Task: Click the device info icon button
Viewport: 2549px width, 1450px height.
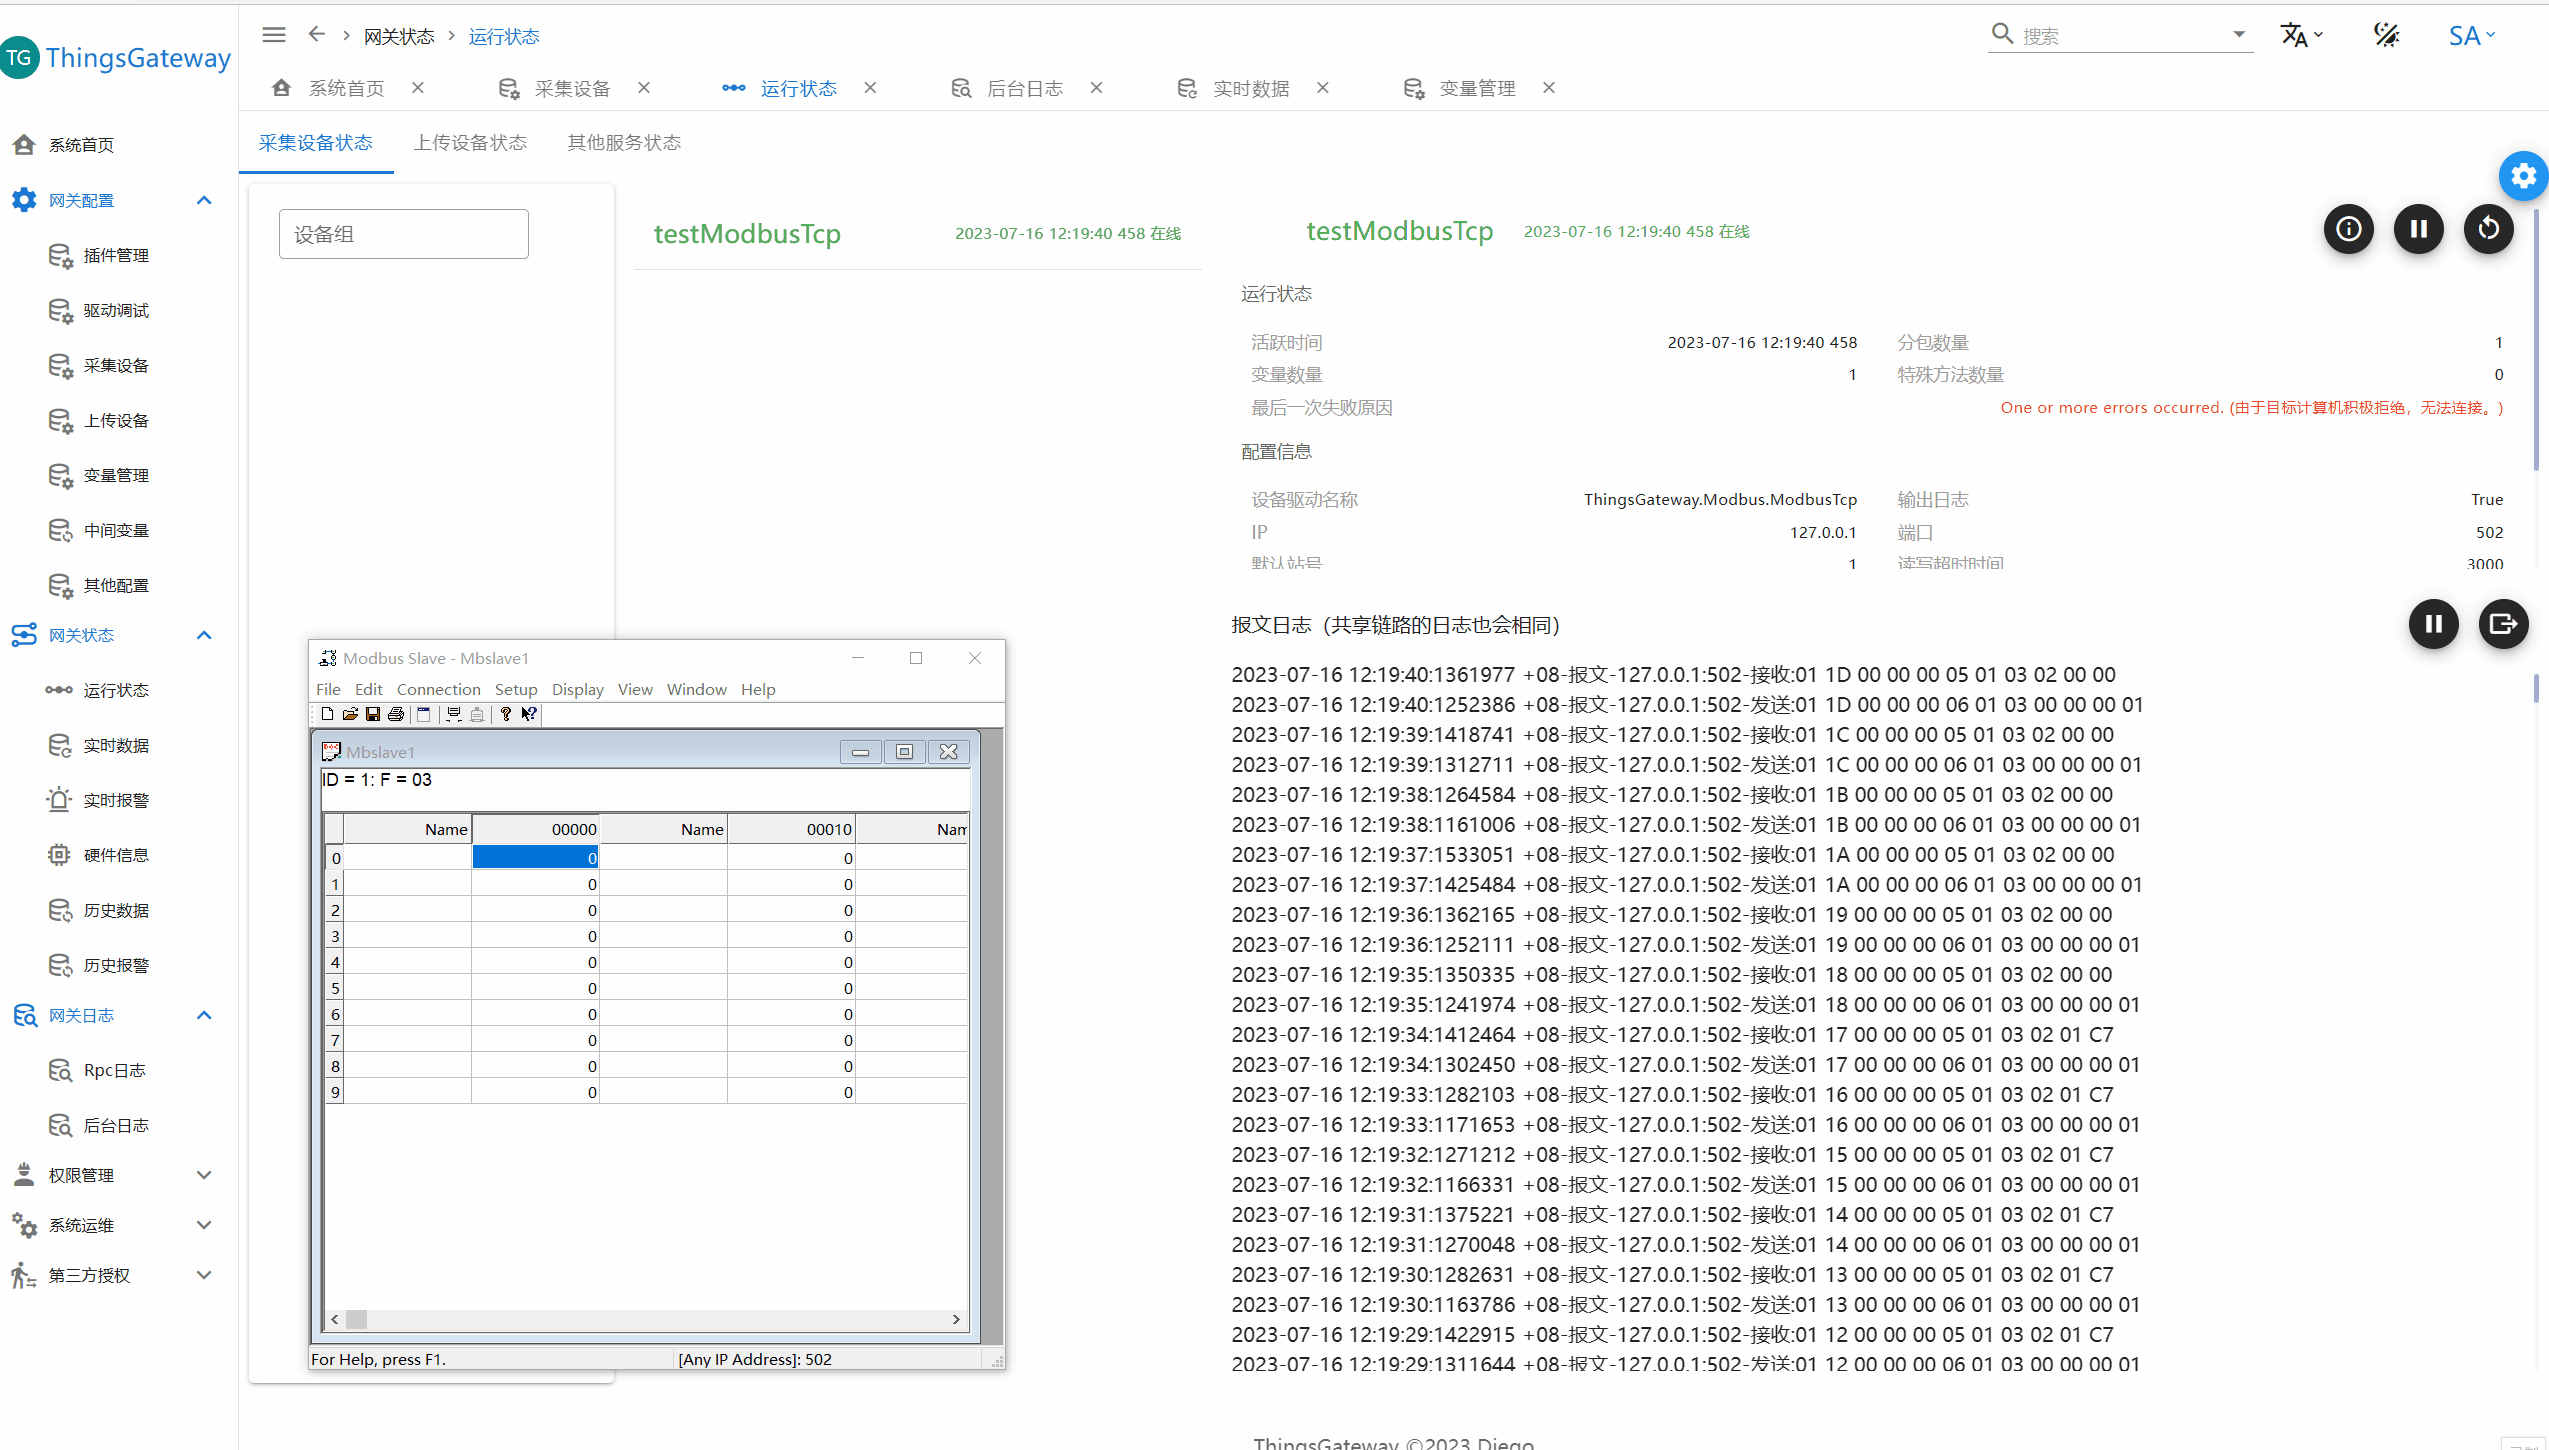Action: (x=2348, y=230)
